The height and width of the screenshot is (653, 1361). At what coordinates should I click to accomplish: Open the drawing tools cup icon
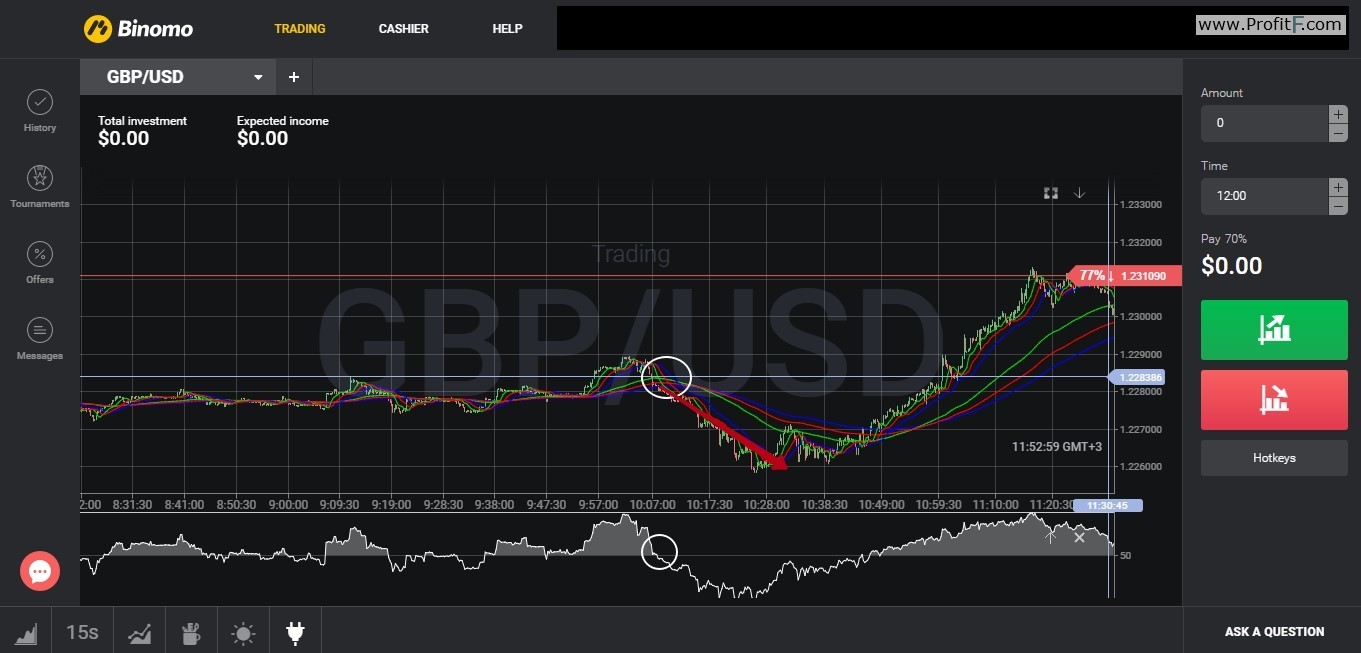191,632
